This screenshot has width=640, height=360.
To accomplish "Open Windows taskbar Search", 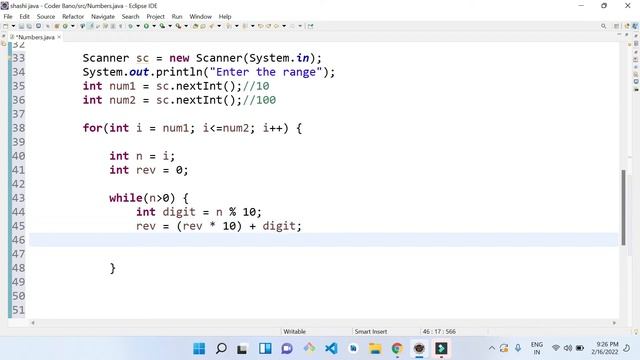I will (221, 349).
